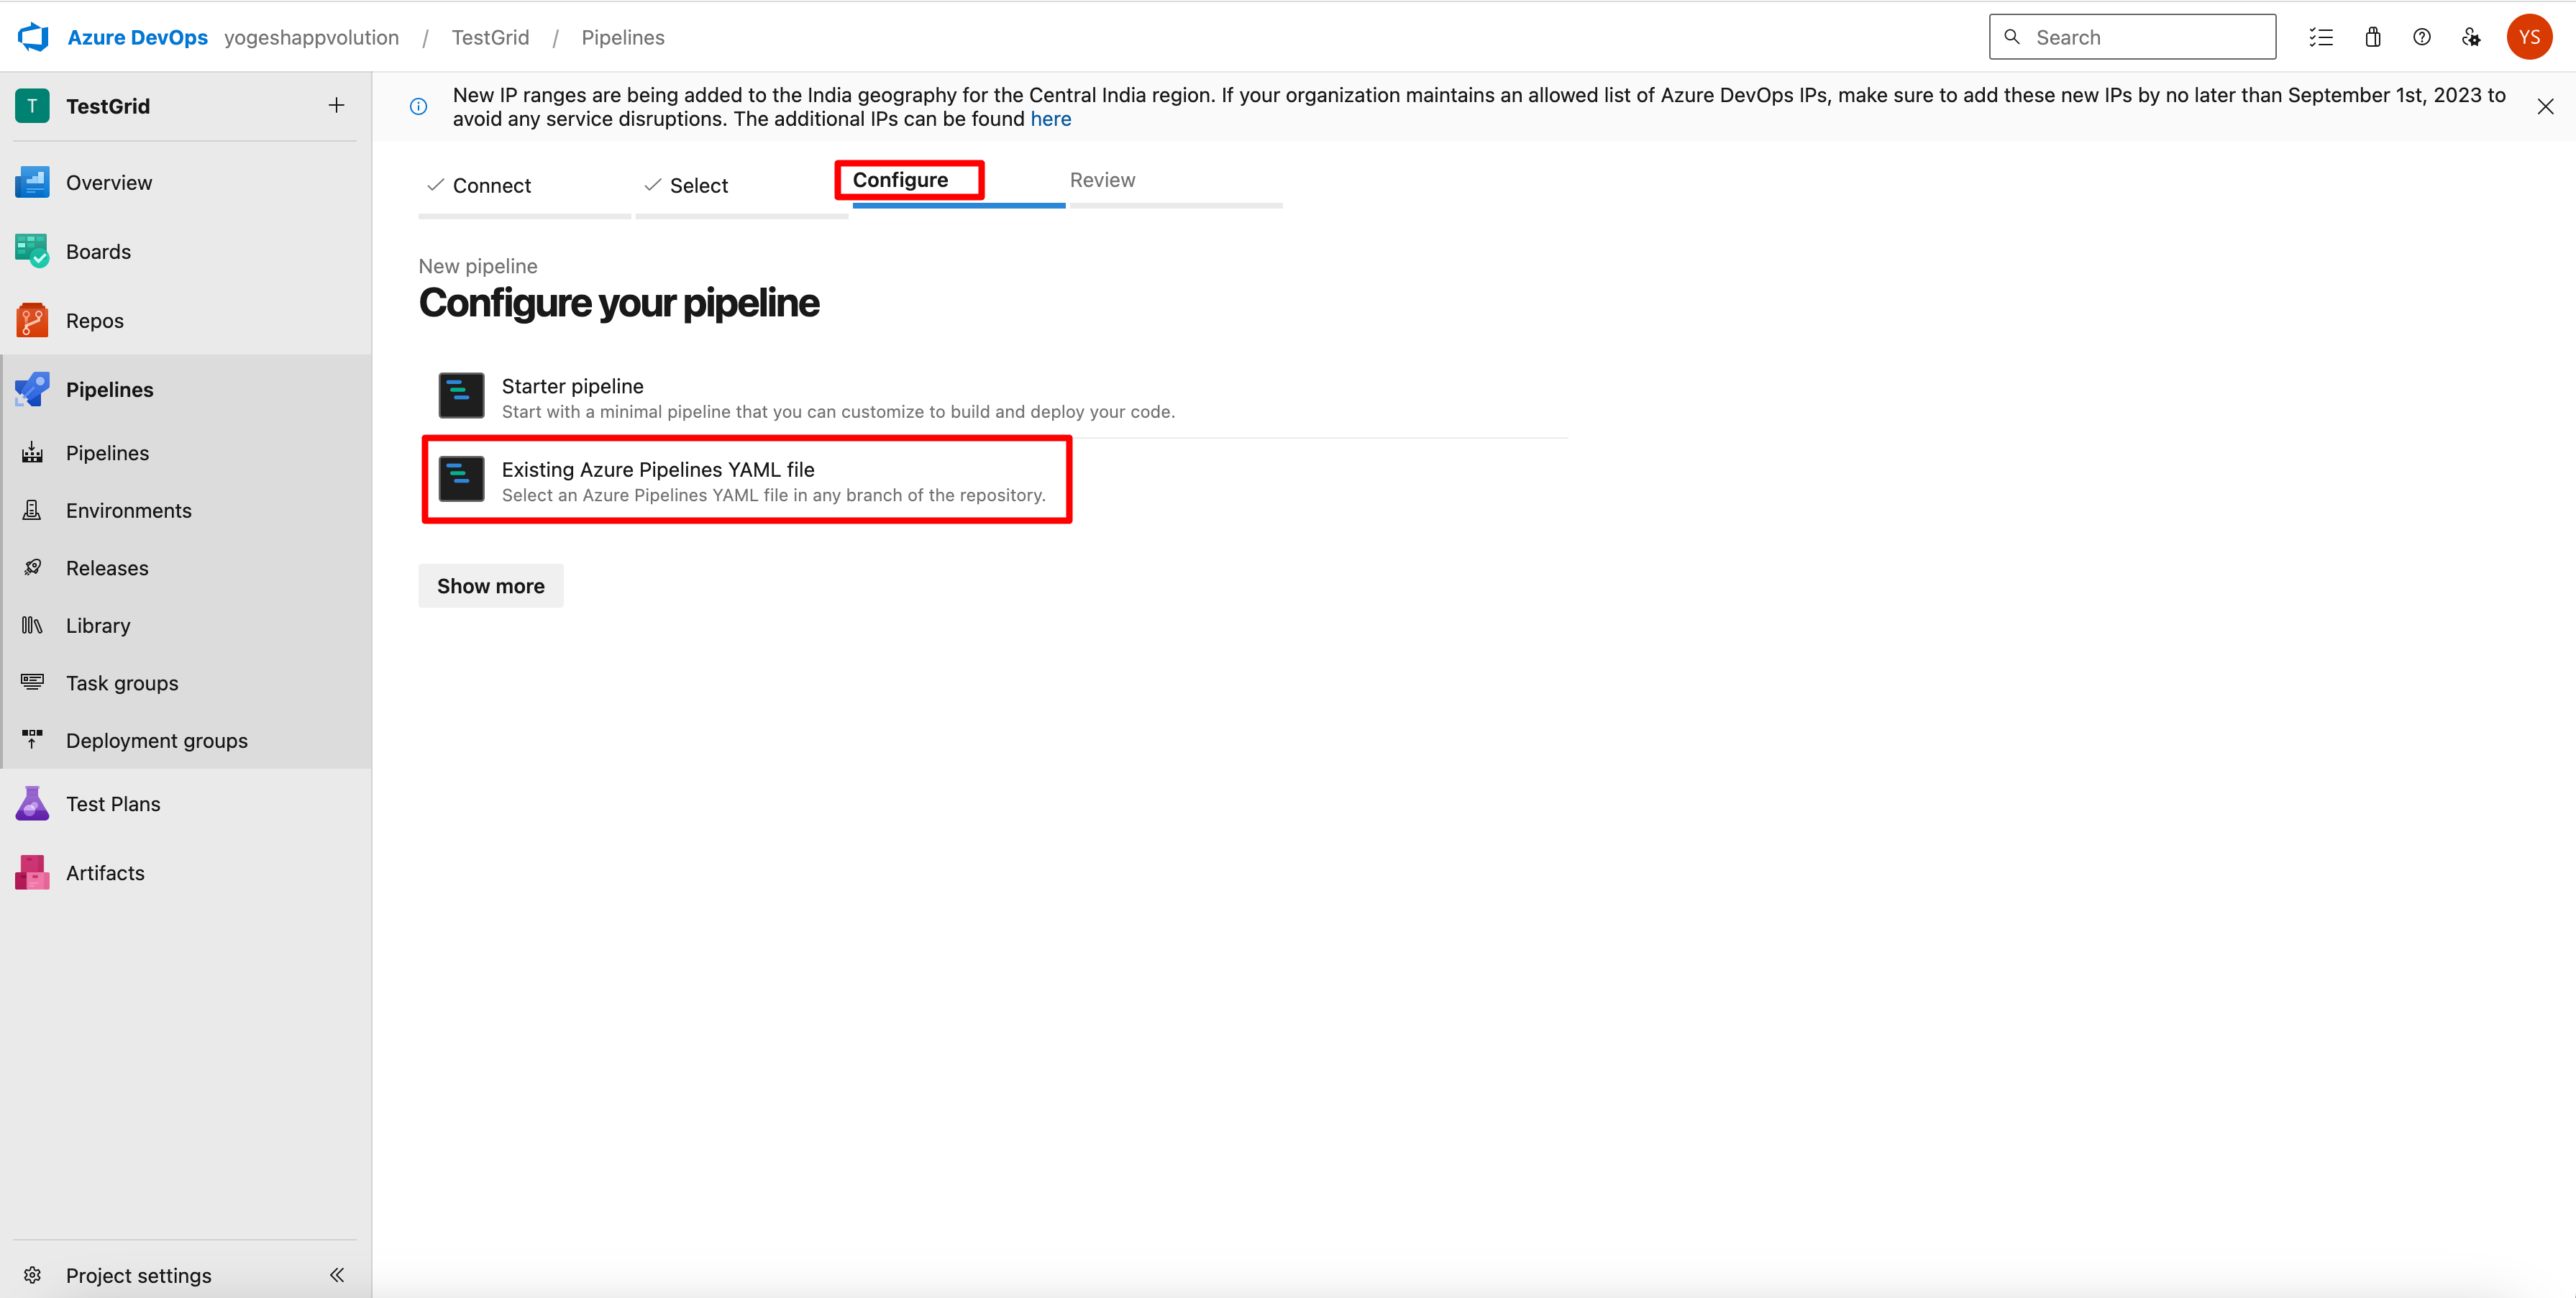This screenshot has height=1298, width=2576.
Task: Click the Environments icon
Action: 32,510
